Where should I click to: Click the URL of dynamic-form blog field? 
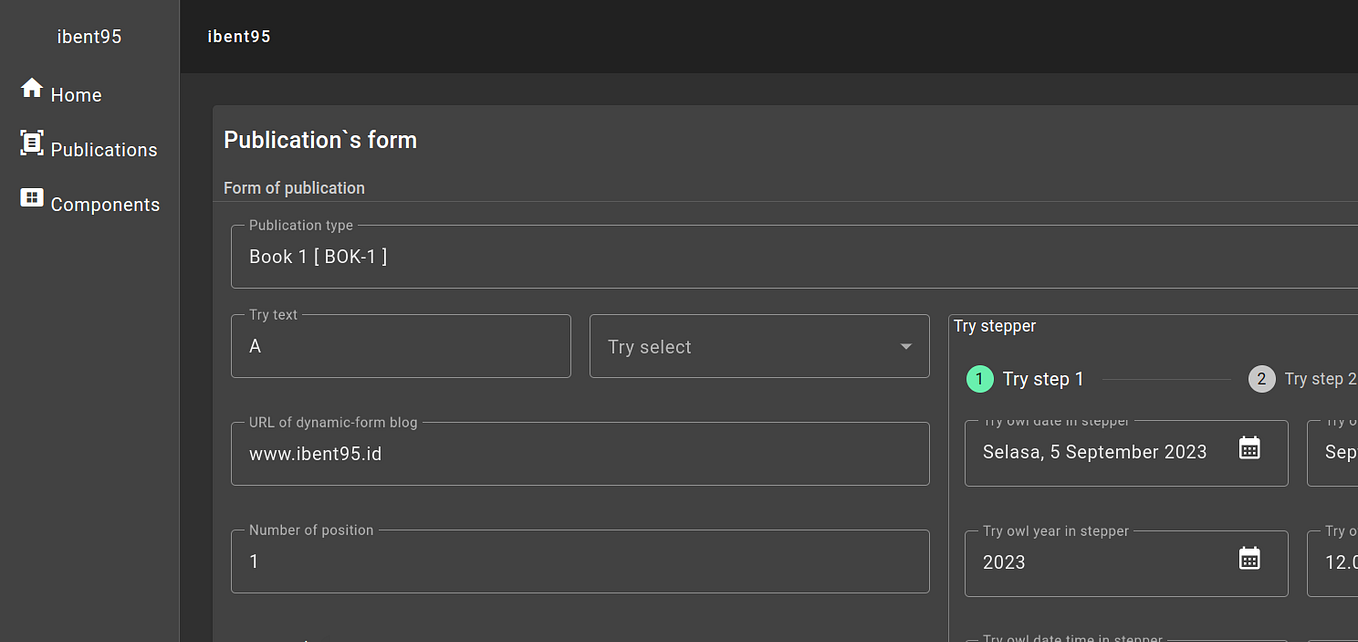(x=580, y=454)
